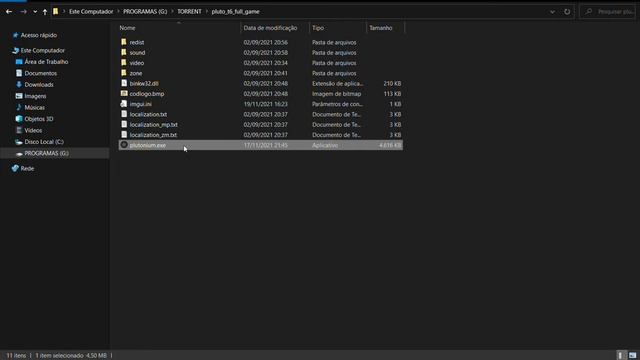
Task: Click the Aplicativo type cell
Action: coord(325,145)
